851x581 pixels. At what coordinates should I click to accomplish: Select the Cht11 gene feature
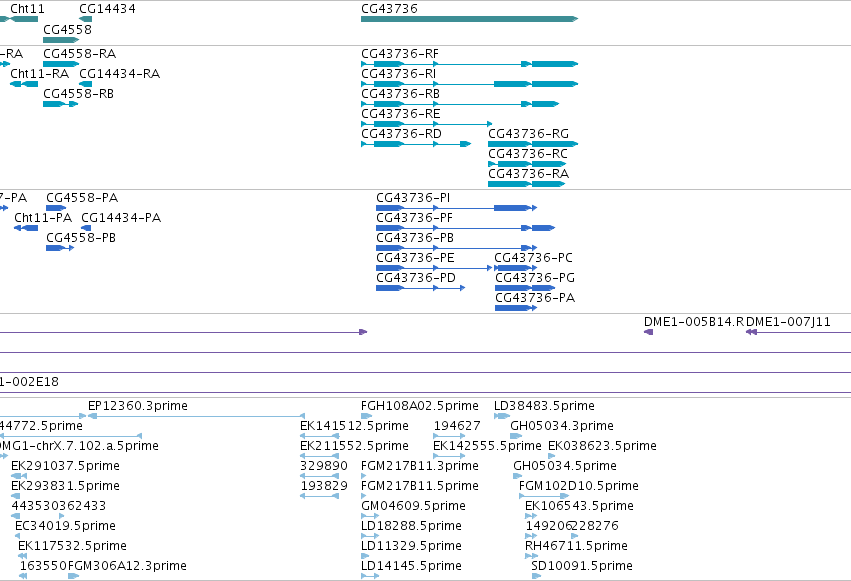[x=24, y=19]
